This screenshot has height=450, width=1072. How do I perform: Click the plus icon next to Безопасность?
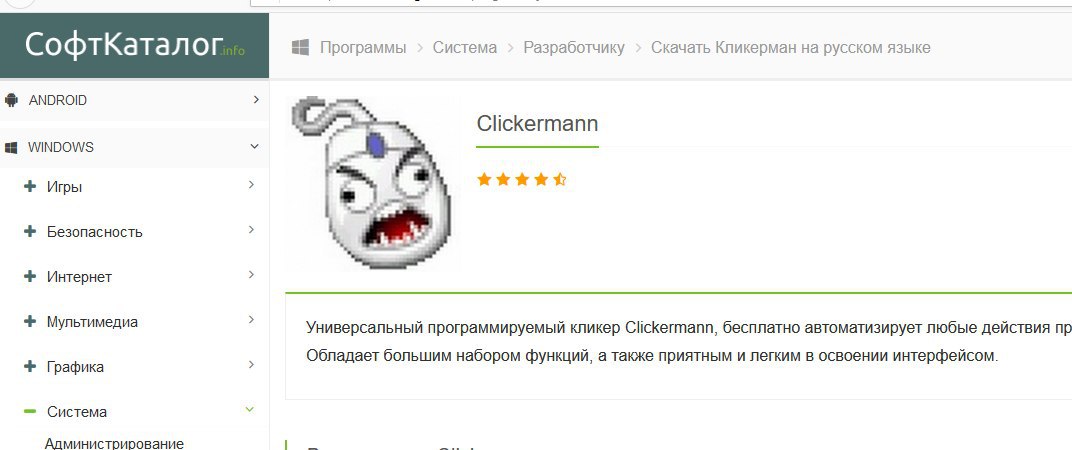[x=29, y=231]
